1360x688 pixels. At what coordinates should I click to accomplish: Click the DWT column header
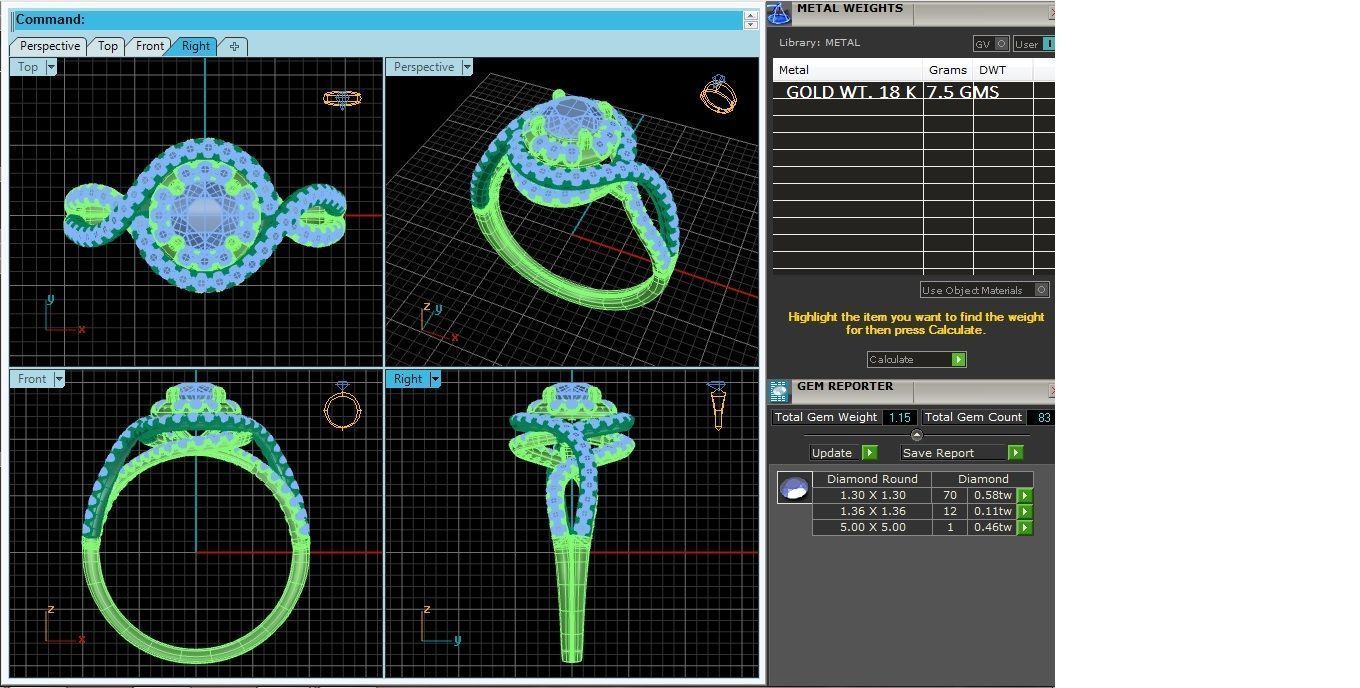[x=1003, y=70]
